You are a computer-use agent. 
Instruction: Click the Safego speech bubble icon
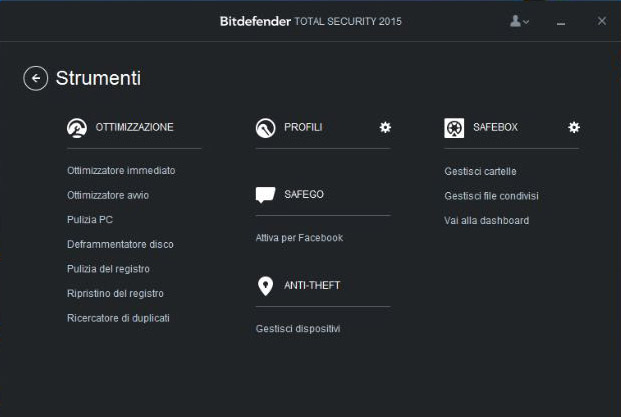point(265,194)
